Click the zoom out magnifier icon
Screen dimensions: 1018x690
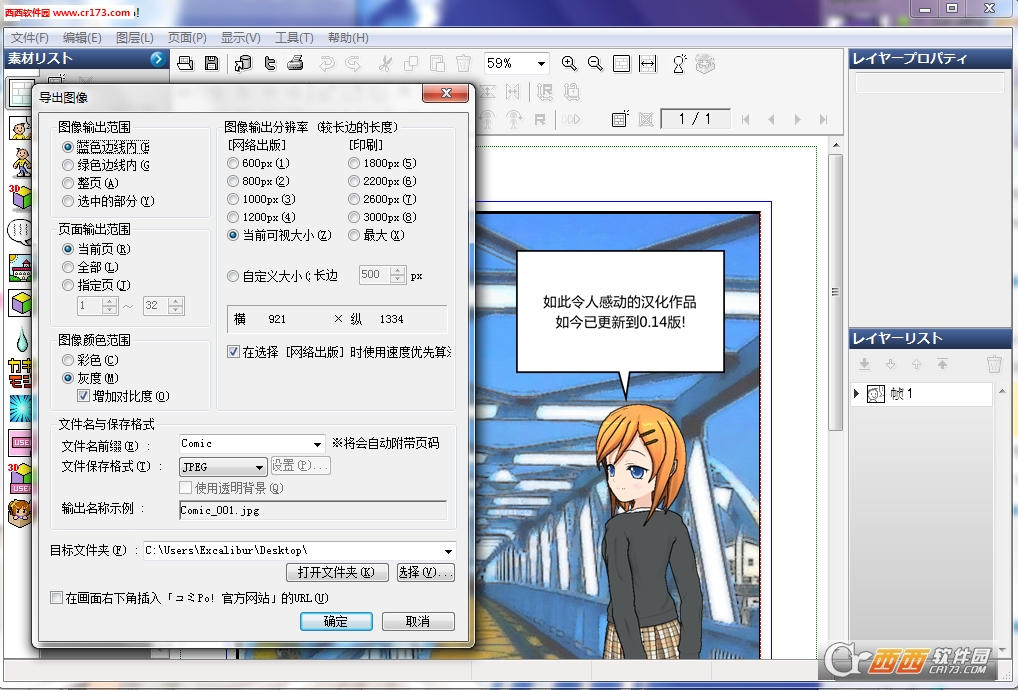tap(595, 63)
